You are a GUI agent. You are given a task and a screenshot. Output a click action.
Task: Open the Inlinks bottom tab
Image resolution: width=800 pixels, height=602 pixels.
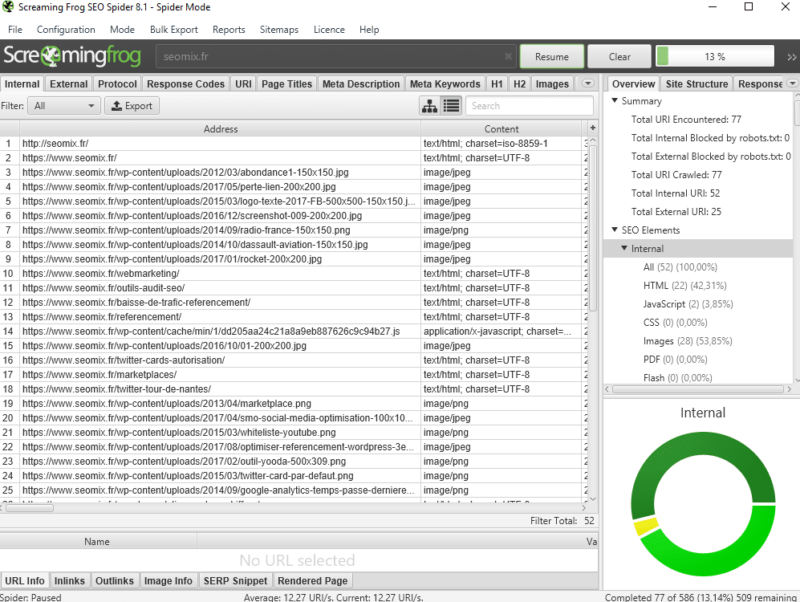point(69,581)
